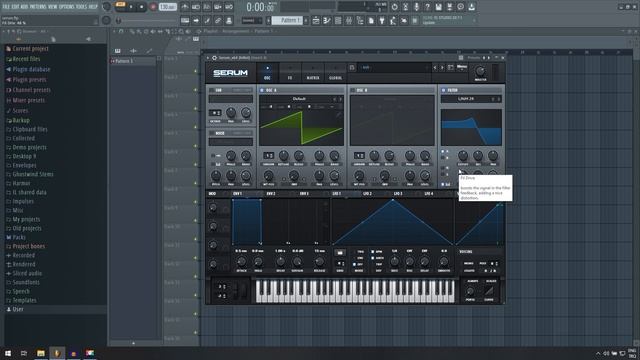Go to next OSC A wavetable arrow
640x360 pixels.
[x=340, y=99]
